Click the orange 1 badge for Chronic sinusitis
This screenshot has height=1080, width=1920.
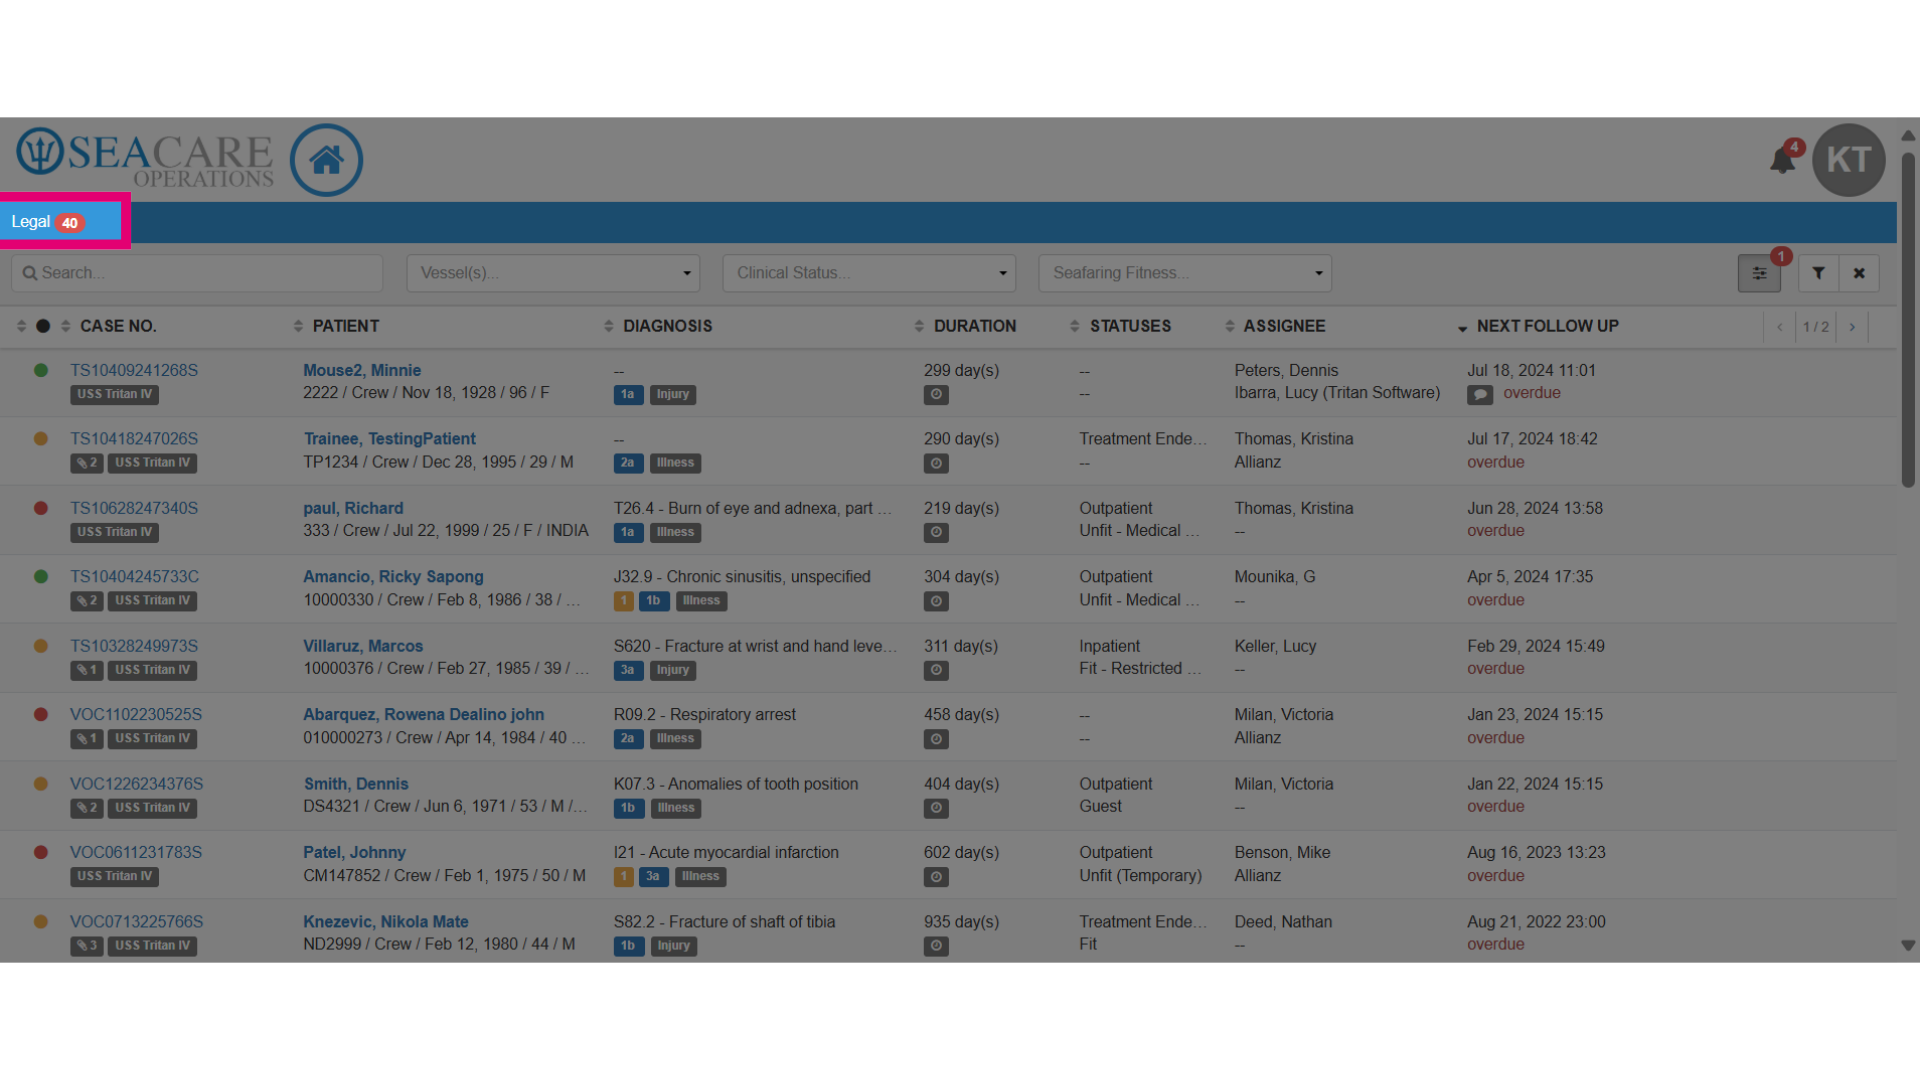623,601
